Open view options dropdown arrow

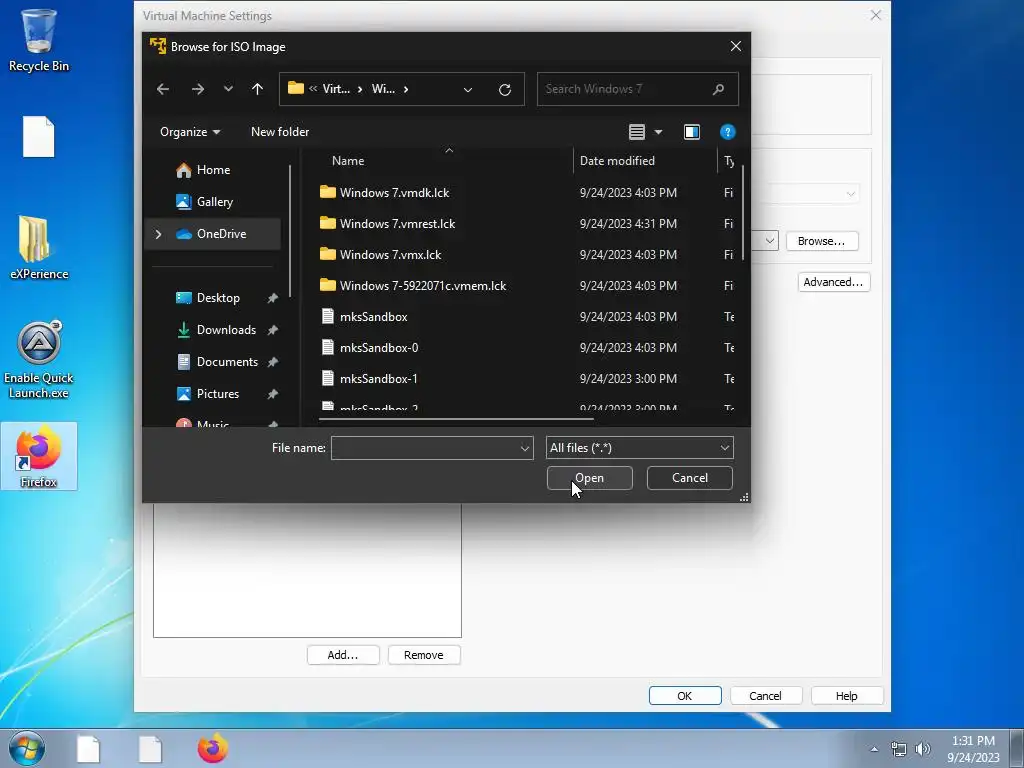pyautogui.click(x=658, y=132)
